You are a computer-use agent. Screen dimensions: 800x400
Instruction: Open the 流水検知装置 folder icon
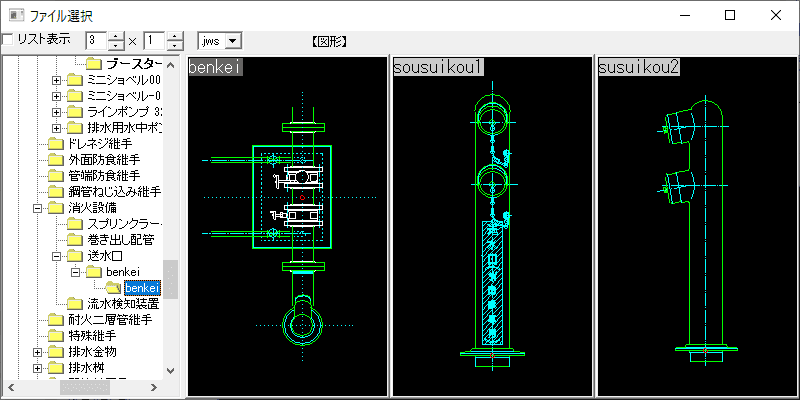[75, 305]
